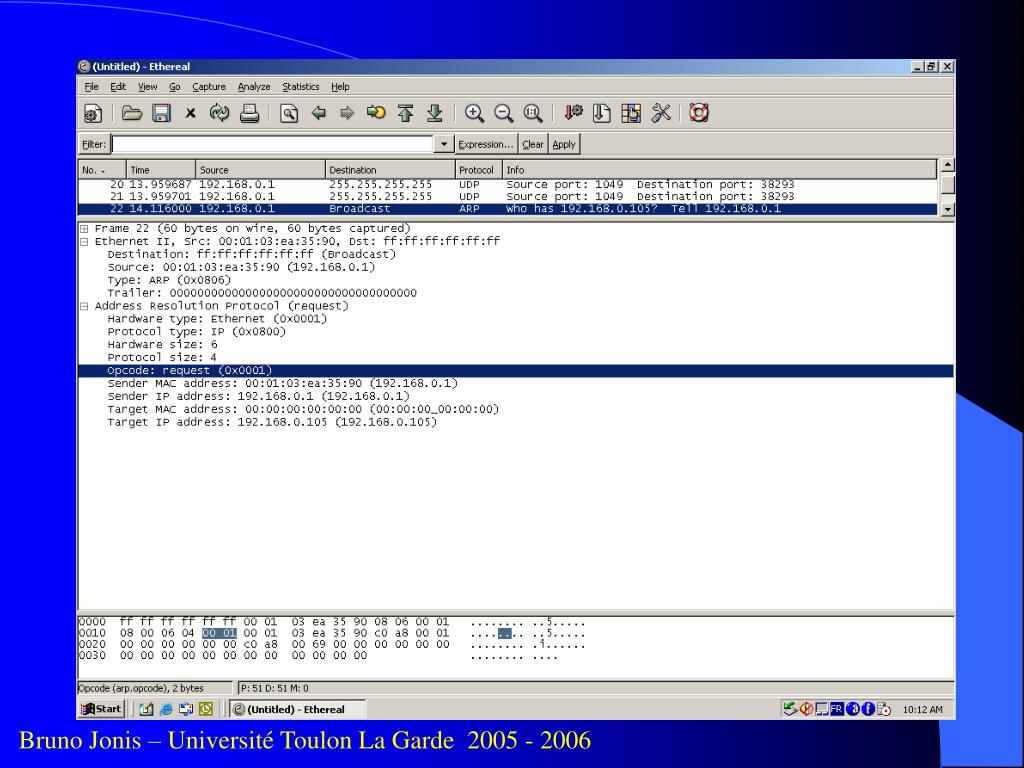Image resolution: width=1024 pixels, height=768 pixels.
Task: Open the Capture menu
Action: pos(208,87)
